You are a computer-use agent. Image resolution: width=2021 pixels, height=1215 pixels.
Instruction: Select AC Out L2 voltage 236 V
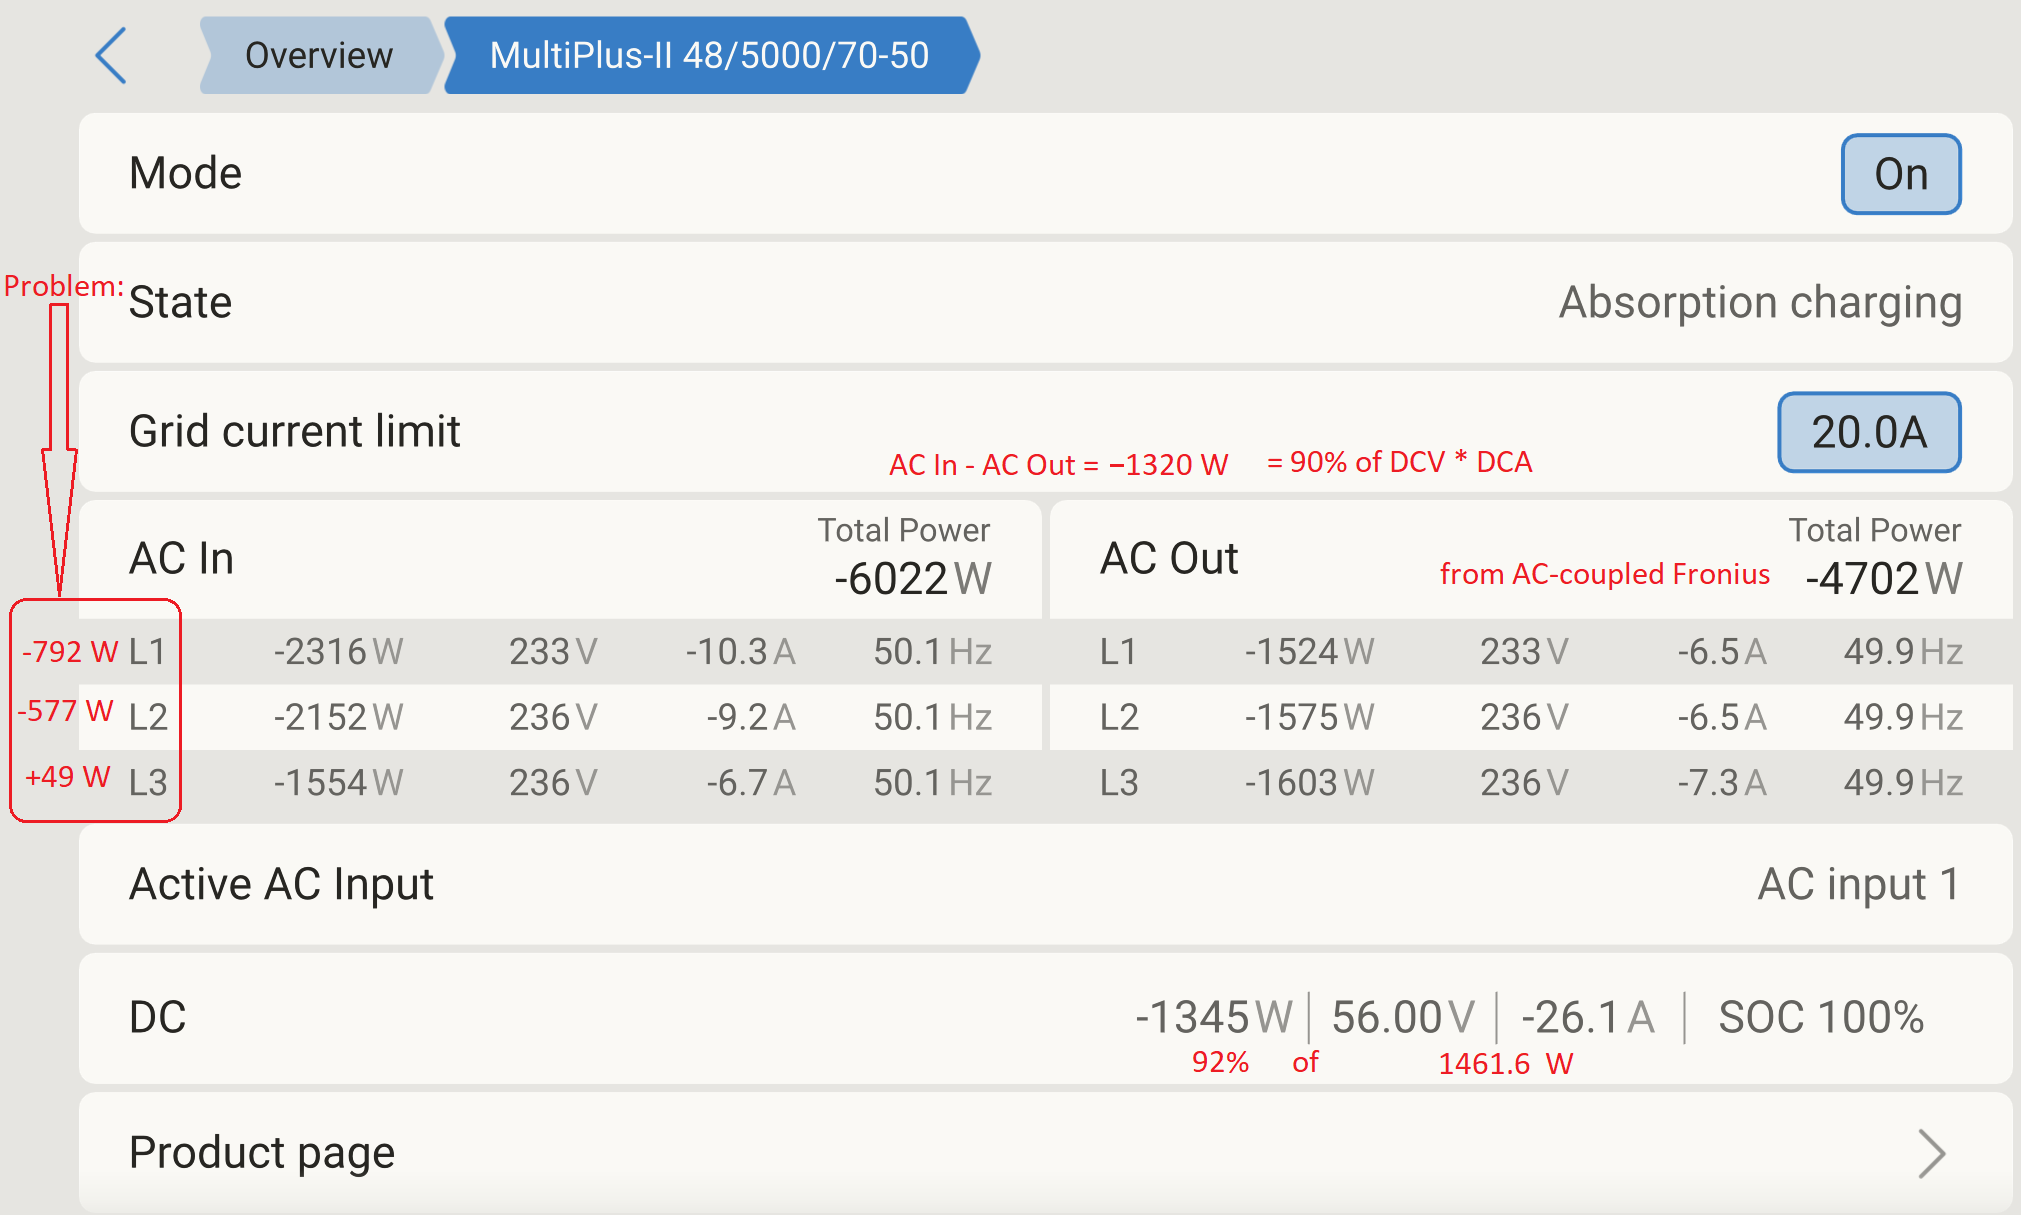click(1524, 717)
